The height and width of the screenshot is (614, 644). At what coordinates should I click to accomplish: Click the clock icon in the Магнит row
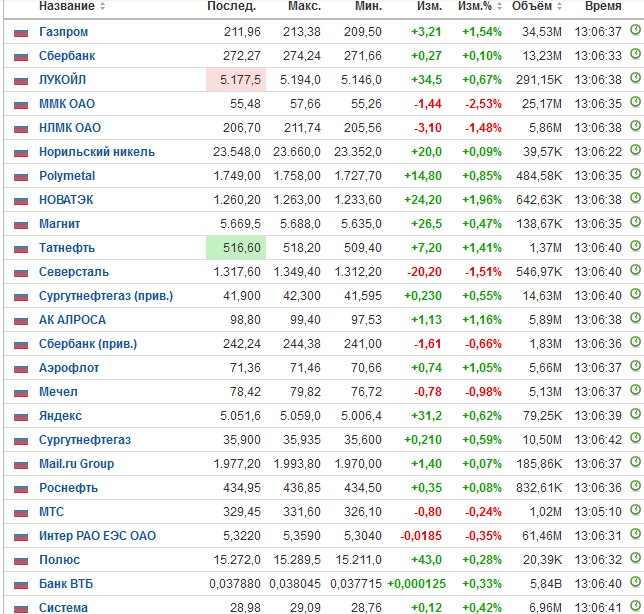(x=635, y=222)
